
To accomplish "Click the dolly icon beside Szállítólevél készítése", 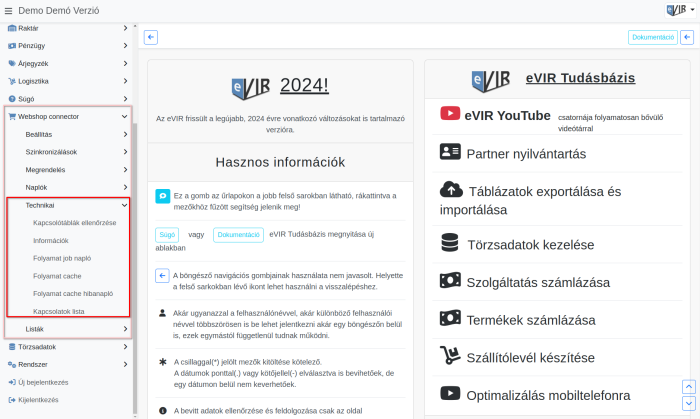I will pos(450,356).
